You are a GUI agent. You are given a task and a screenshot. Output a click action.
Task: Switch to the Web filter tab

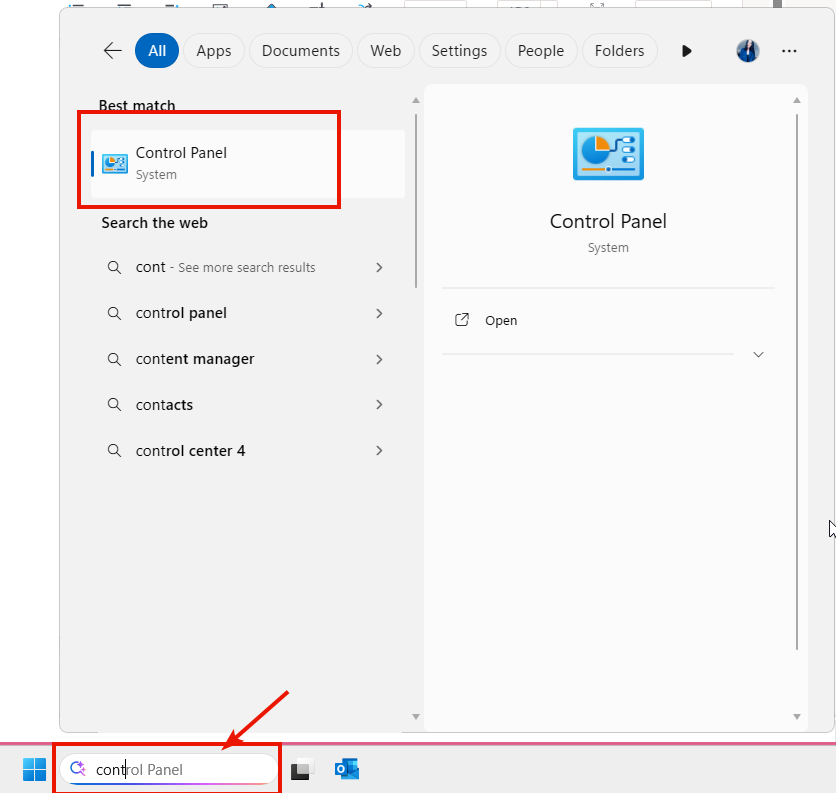click(385, 51)
